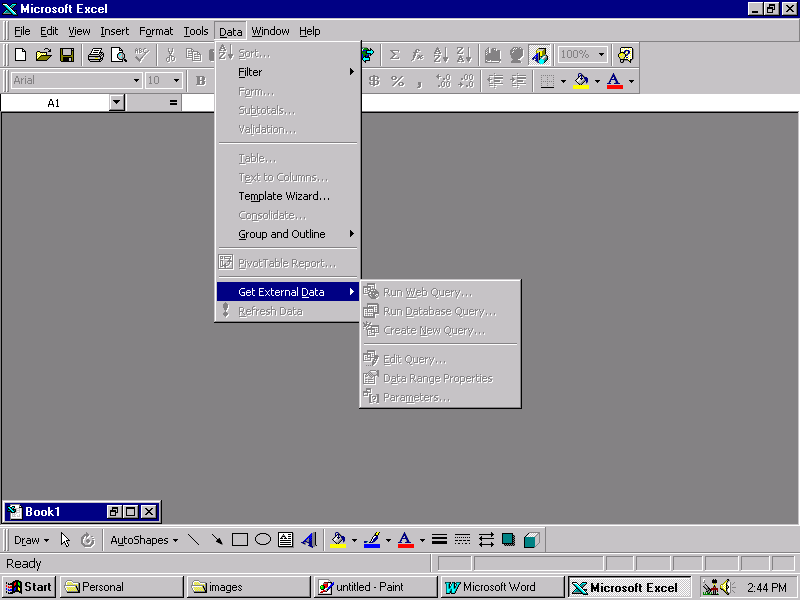Click Increase Indent icon
Image resolution: width=800 pixels, height=600 pixels.
click(x=518, y=81)
